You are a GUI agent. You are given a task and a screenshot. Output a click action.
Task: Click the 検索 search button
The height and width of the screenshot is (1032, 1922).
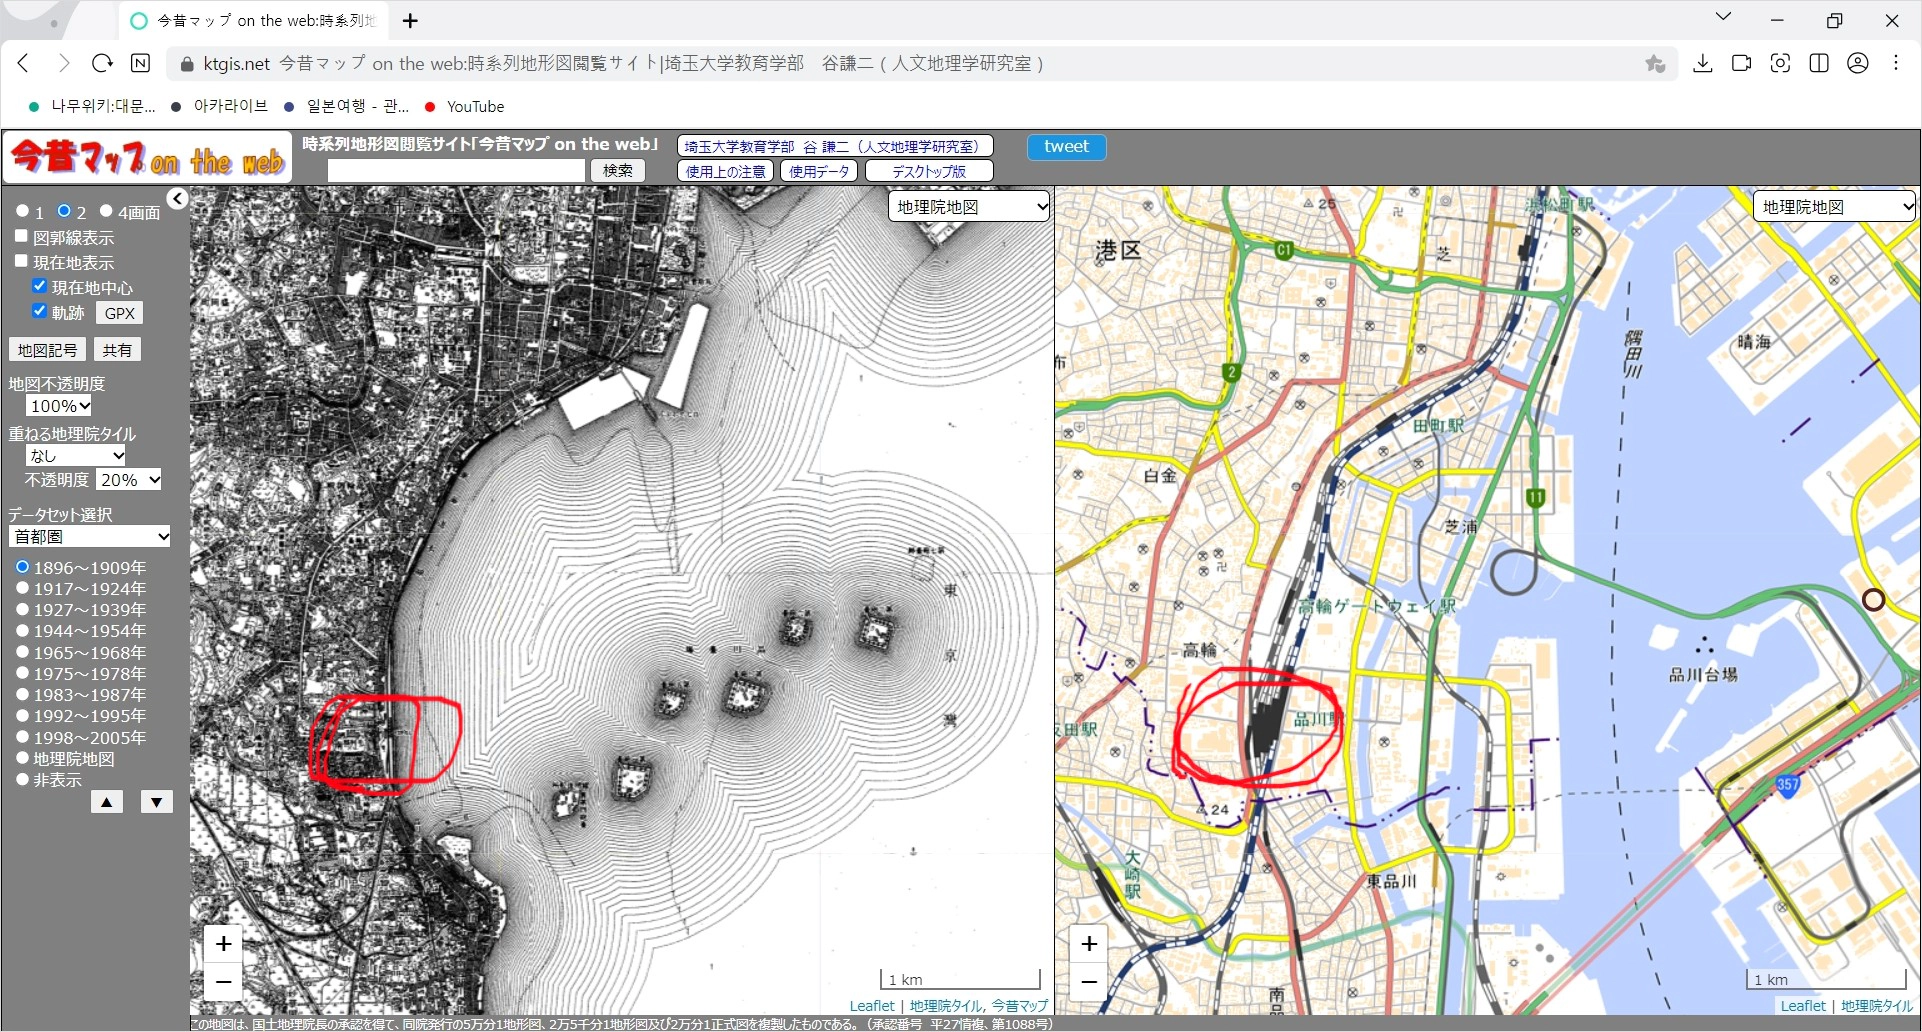pyautogui.click(x=618, y=171)
